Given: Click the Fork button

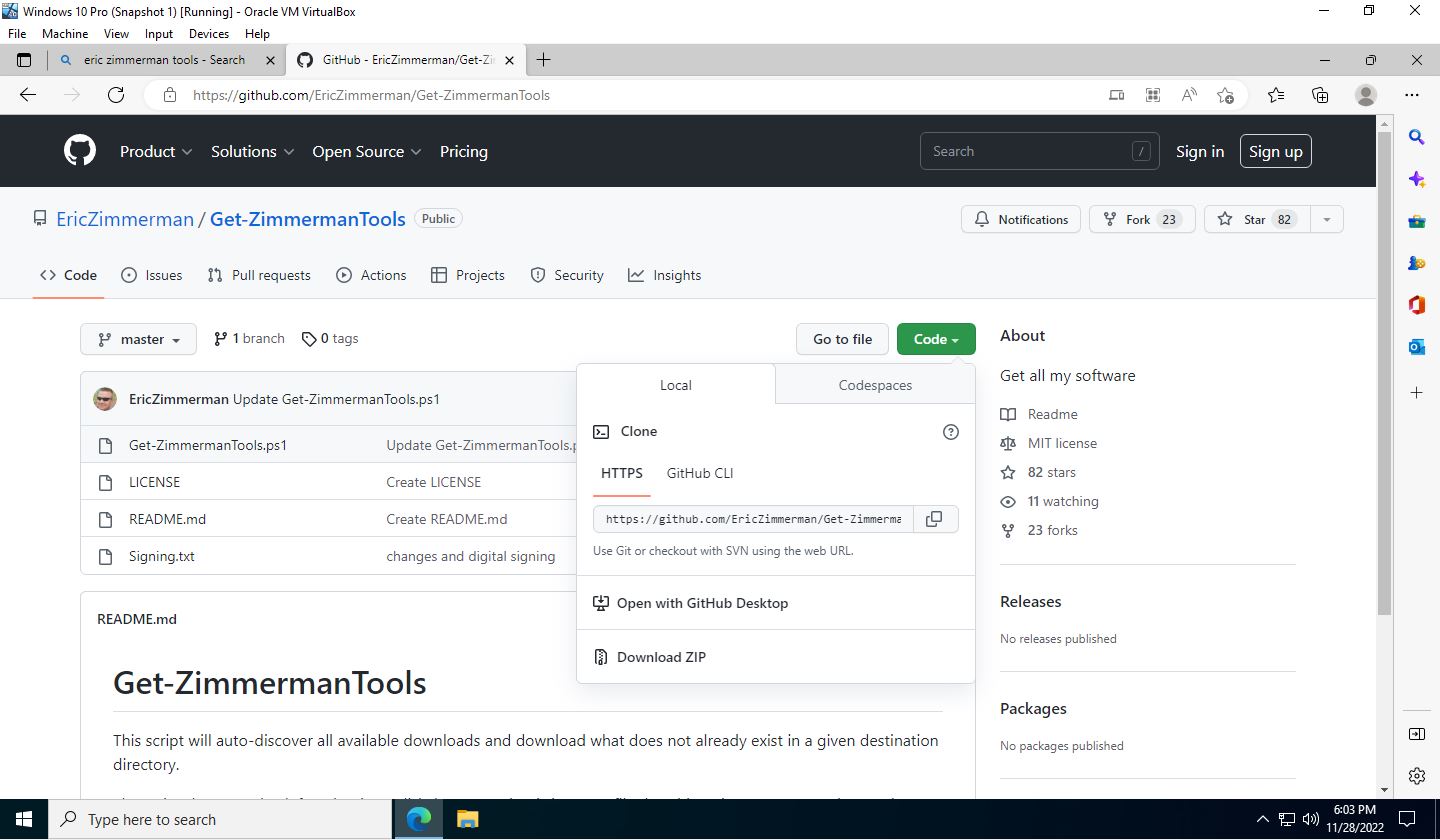Looking at the screenshot, I should point(1142,219).
